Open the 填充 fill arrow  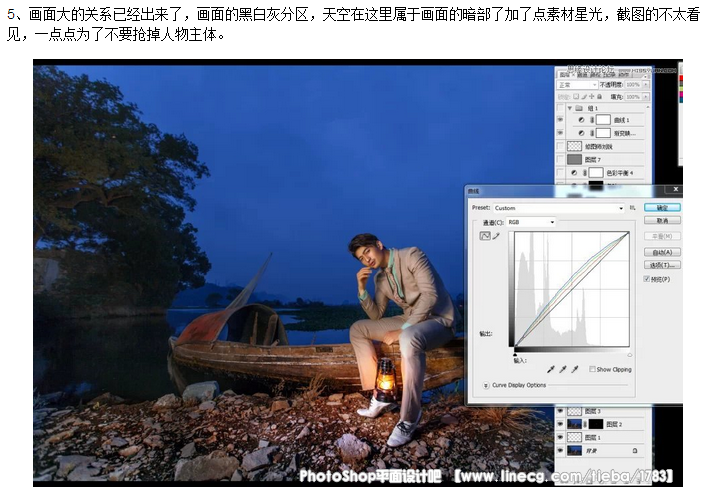coord(646,97)
